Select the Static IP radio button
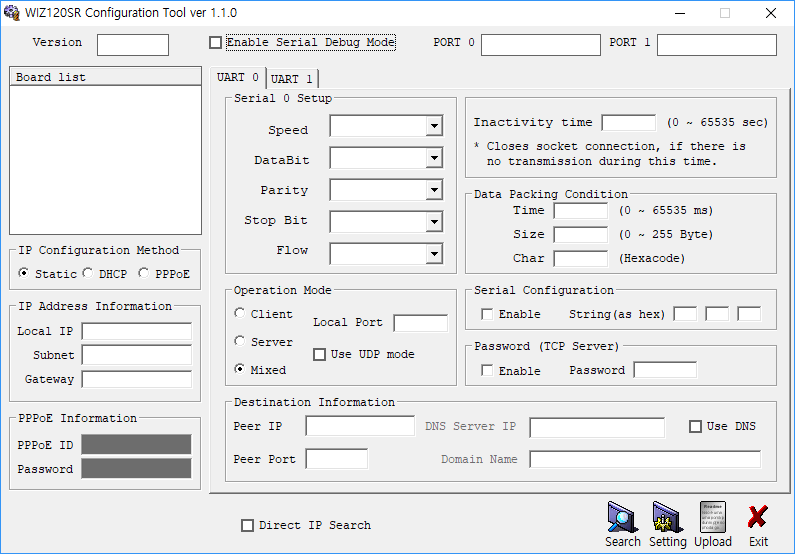The height and width of the screenshot is (554, 795). (x=24, y=273)
